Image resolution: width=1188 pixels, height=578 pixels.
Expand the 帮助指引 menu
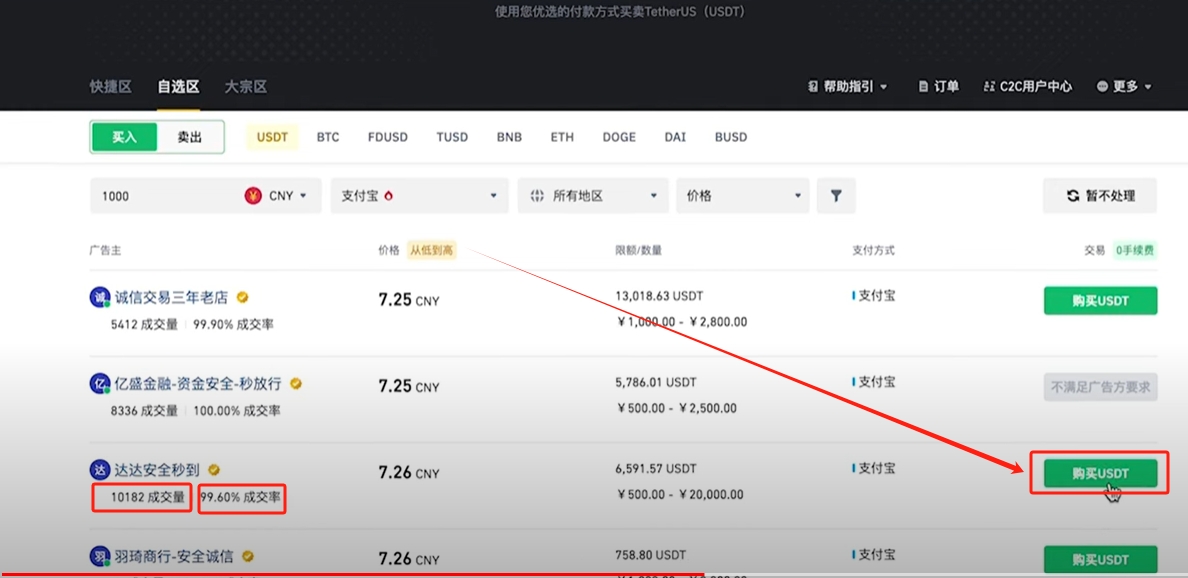848,86
